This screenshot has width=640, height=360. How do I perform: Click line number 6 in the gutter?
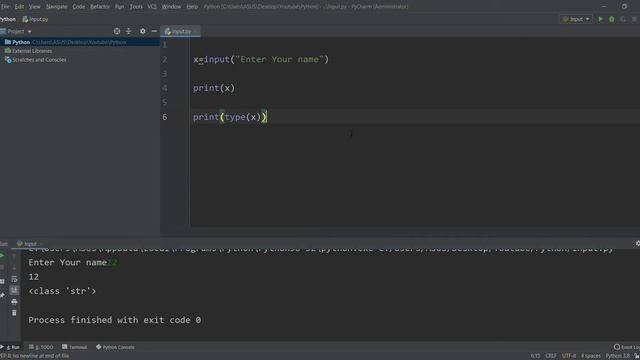pos(164,117)
